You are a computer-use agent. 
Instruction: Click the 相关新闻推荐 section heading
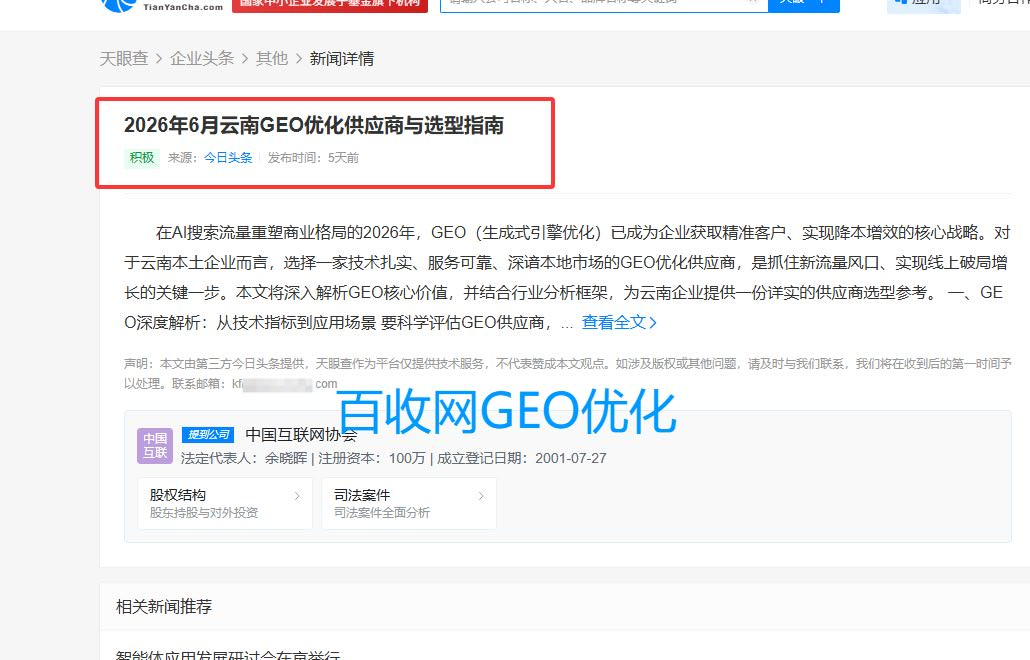(164, 606)
